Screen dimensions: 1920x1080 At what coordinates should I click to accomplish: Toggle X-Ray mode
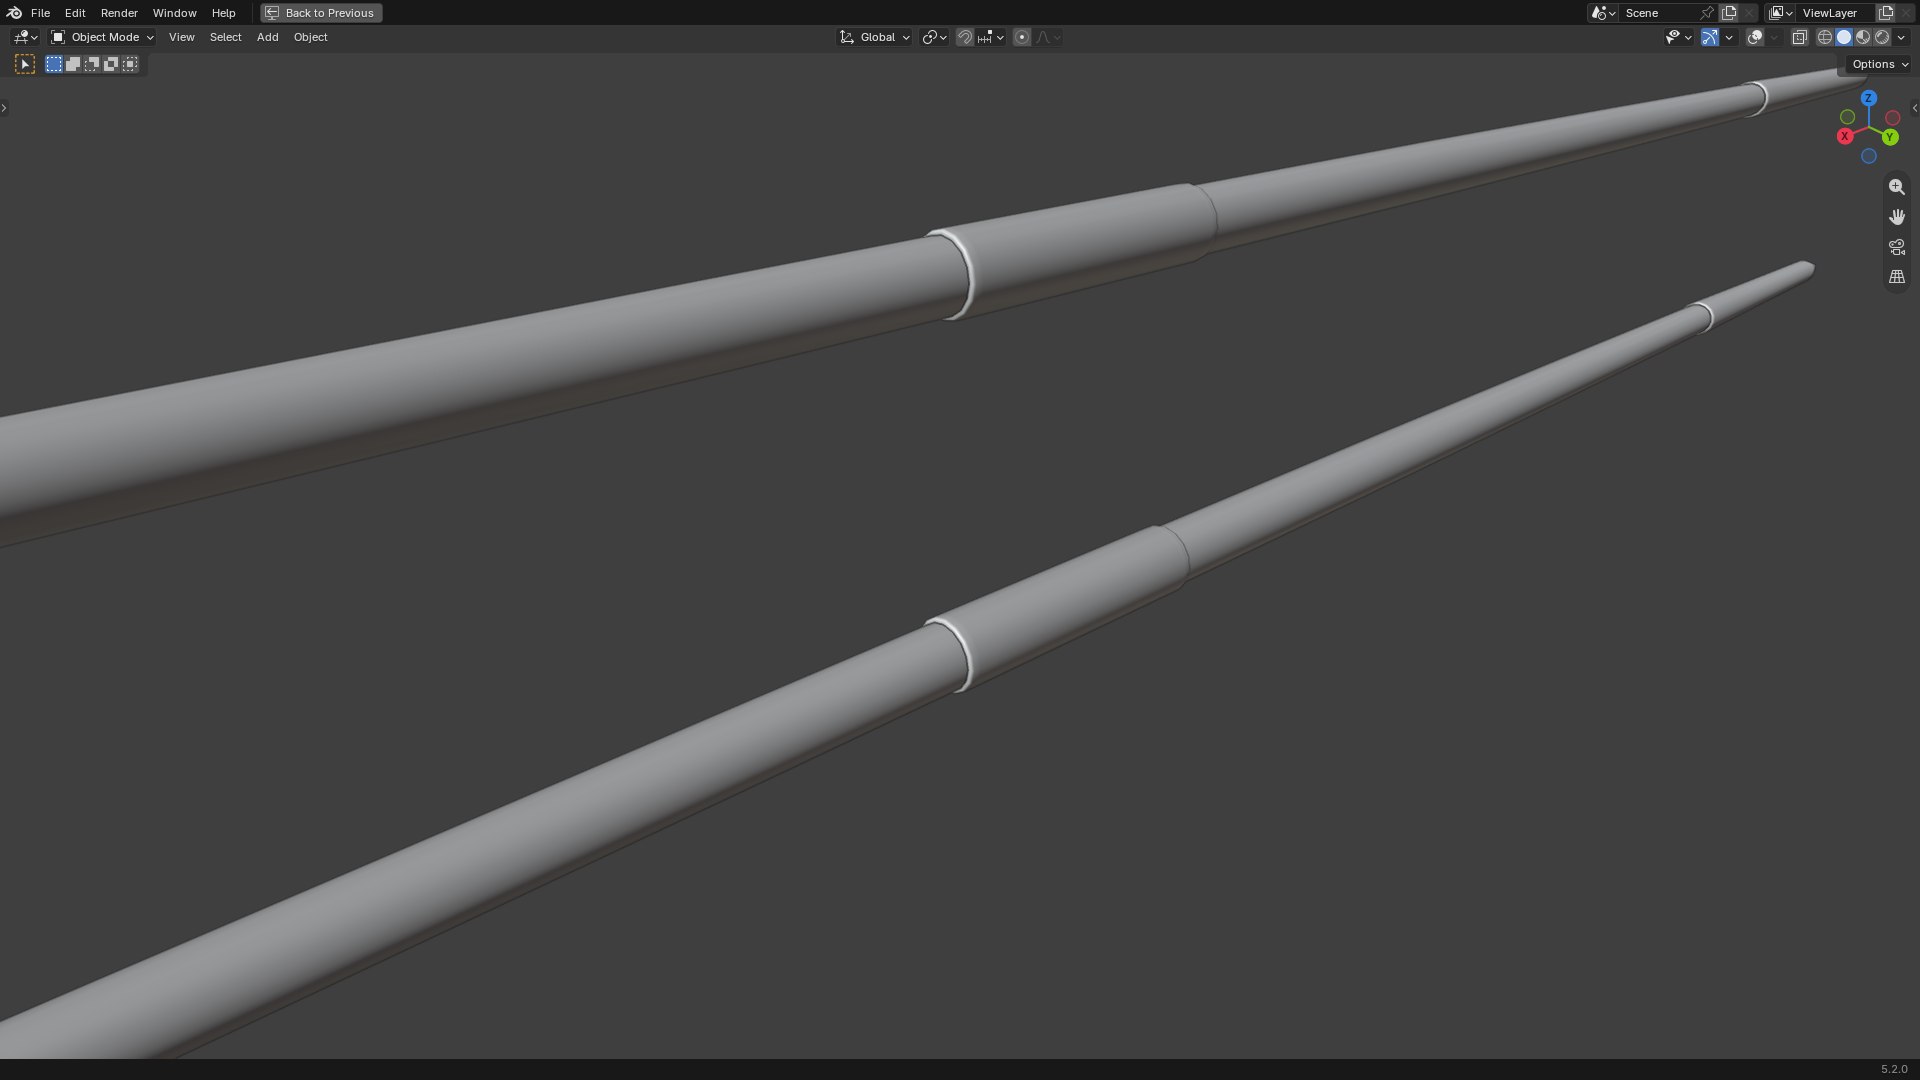[x=1800, y=37]
